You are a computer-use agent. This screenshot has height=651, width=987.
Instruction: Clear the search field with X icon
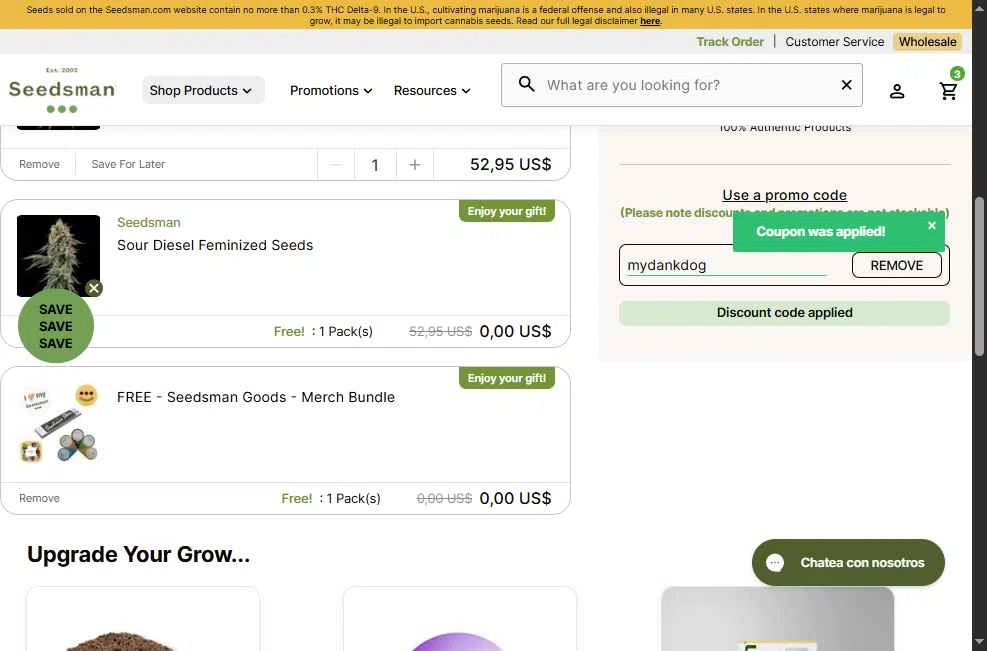pos(847,84)
